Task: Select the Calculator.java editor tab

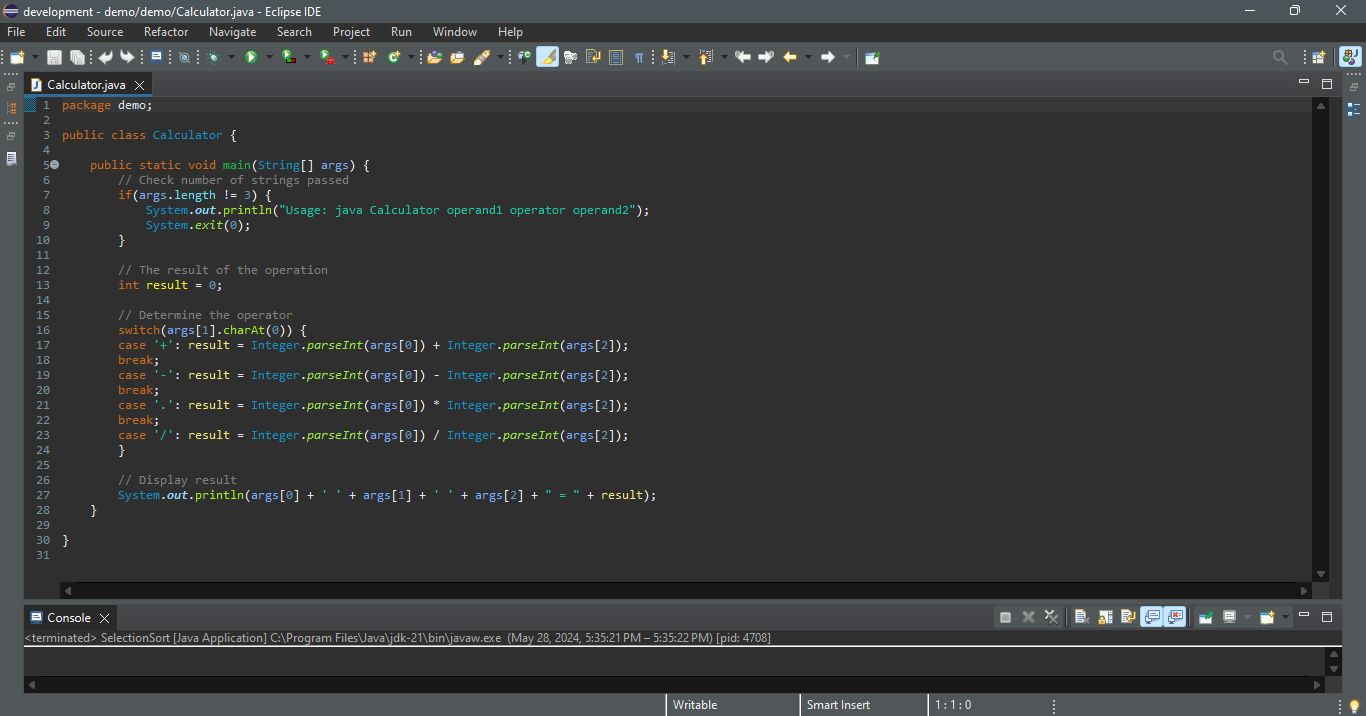Action: pyautogui.click(x=86, y=85)
